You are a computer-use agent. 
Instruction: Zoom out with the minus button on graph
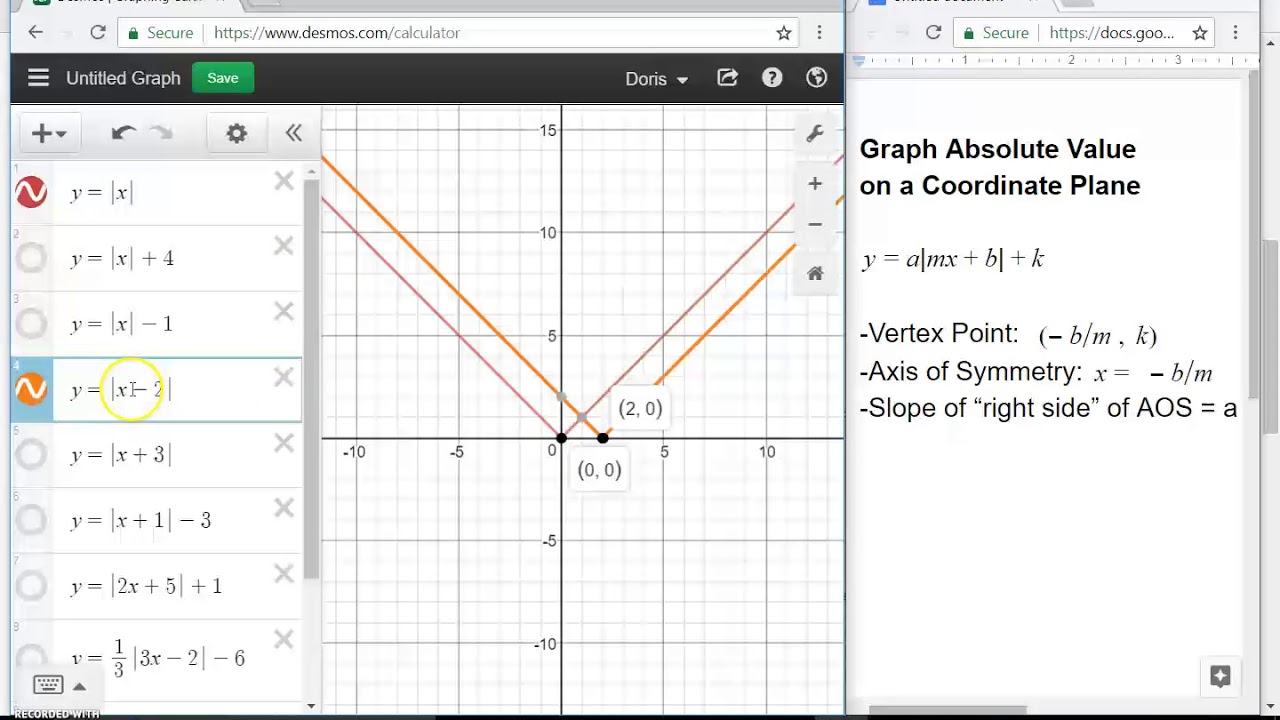(x=815, y=224)
